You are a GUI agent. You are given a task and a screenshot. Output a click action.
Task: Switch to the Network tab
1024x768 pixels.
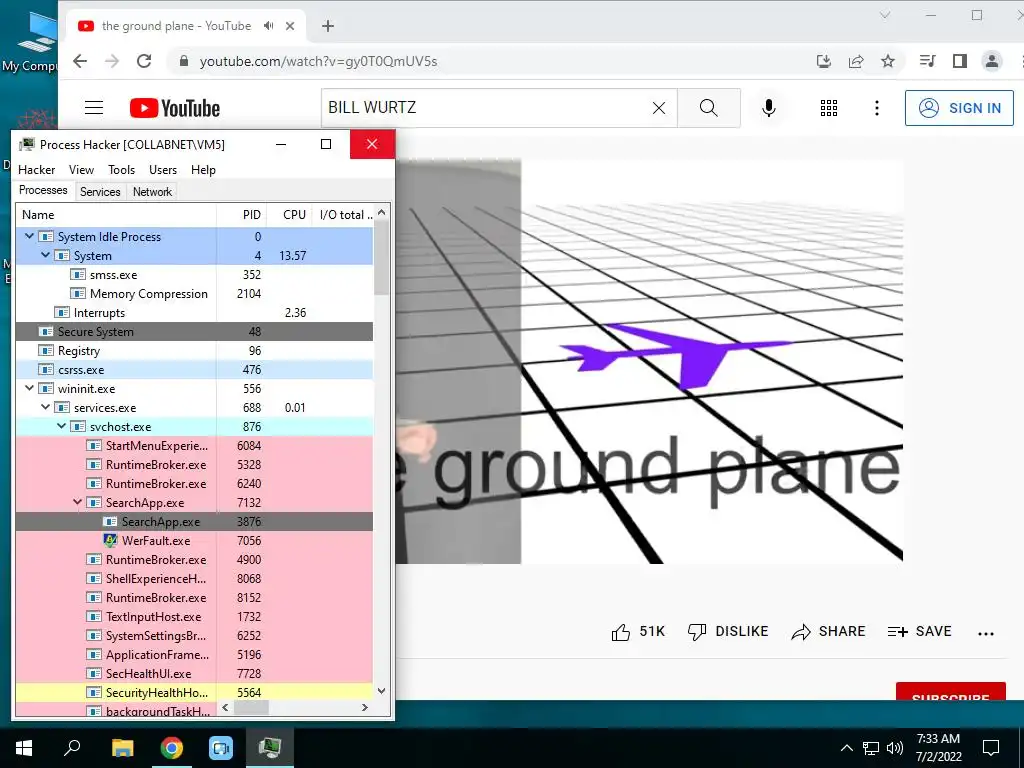152,191
